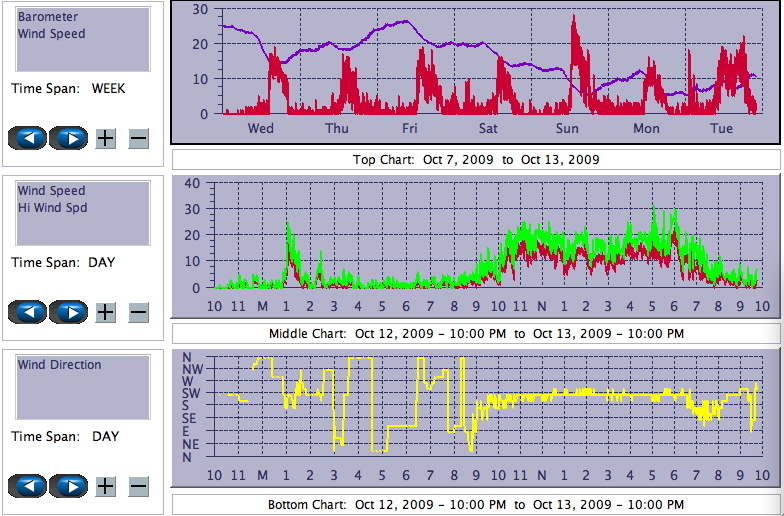Select Wind Speed in top chart list
784x516 pixels.
point(52,33)
